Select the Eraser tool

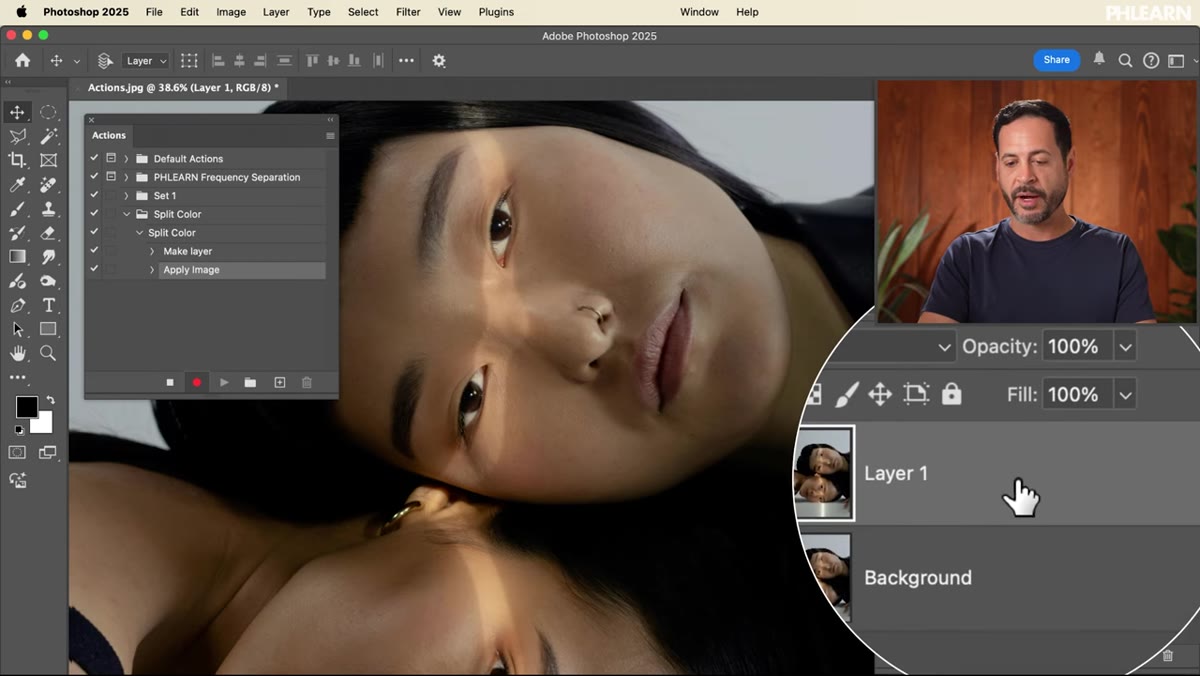tap(48, 233)
